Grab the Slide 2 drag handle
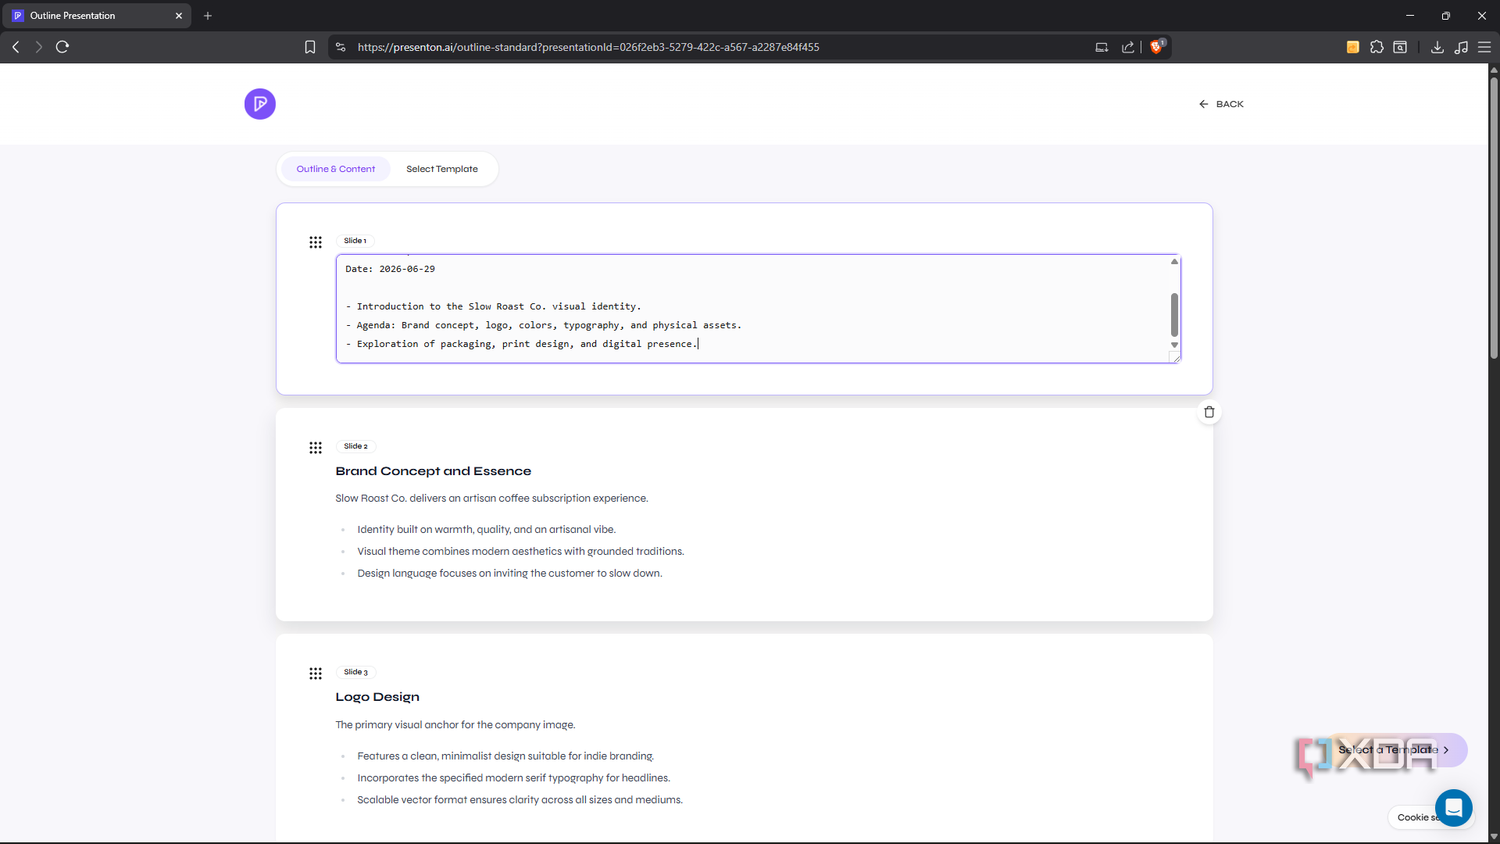The height and width of the screenshot is (844, 1500). pos(315,448)
